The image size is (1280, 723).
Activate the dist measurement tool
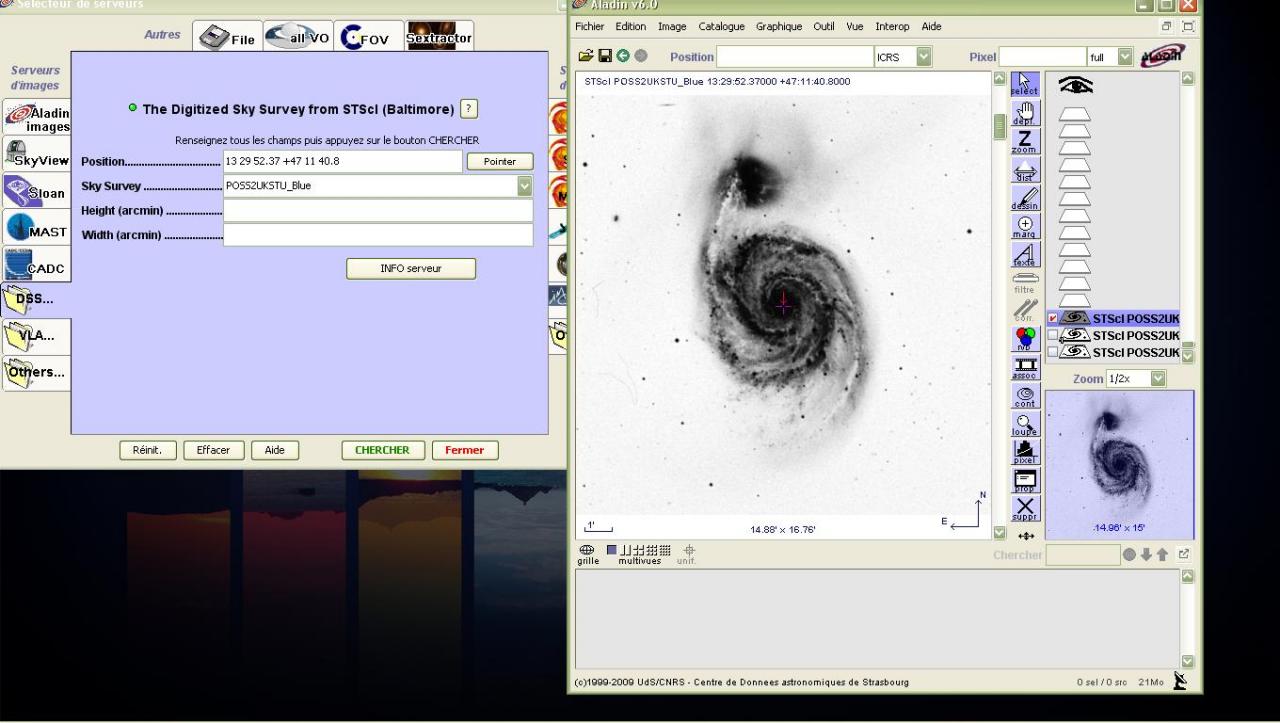point(1025,170)
